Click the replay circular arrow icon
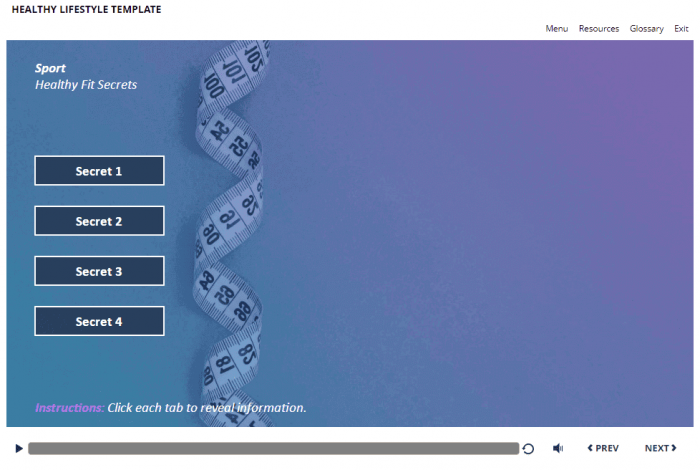 [x=528, y=449]
